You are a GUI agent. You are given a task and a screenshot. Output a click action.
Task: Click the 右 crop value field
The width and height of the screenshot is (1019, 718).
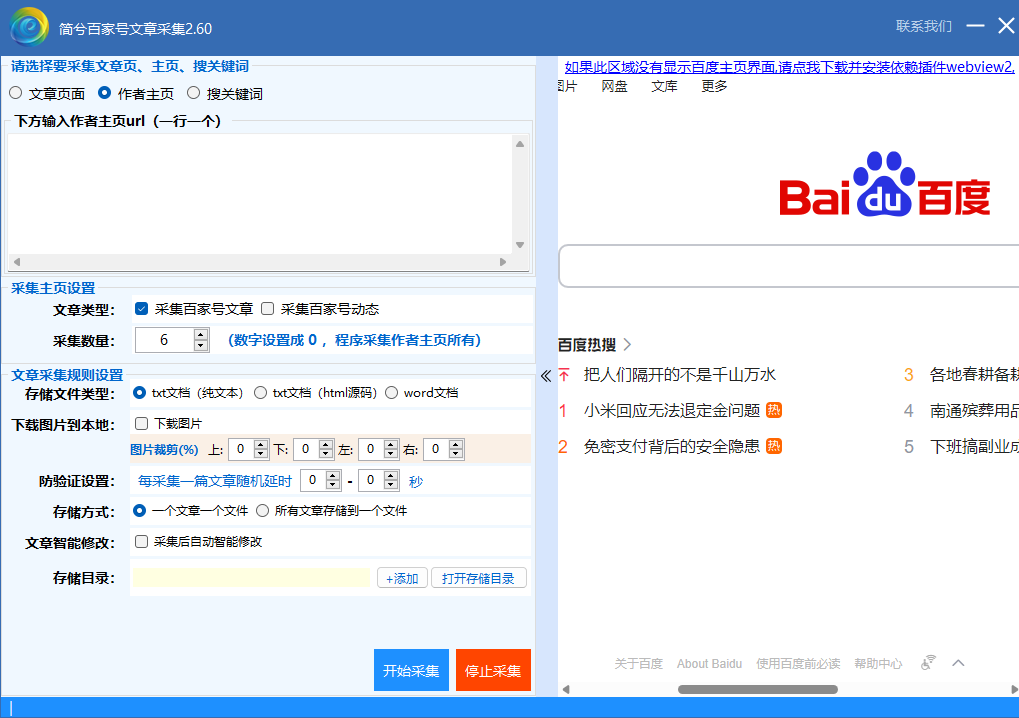[435, 449]
